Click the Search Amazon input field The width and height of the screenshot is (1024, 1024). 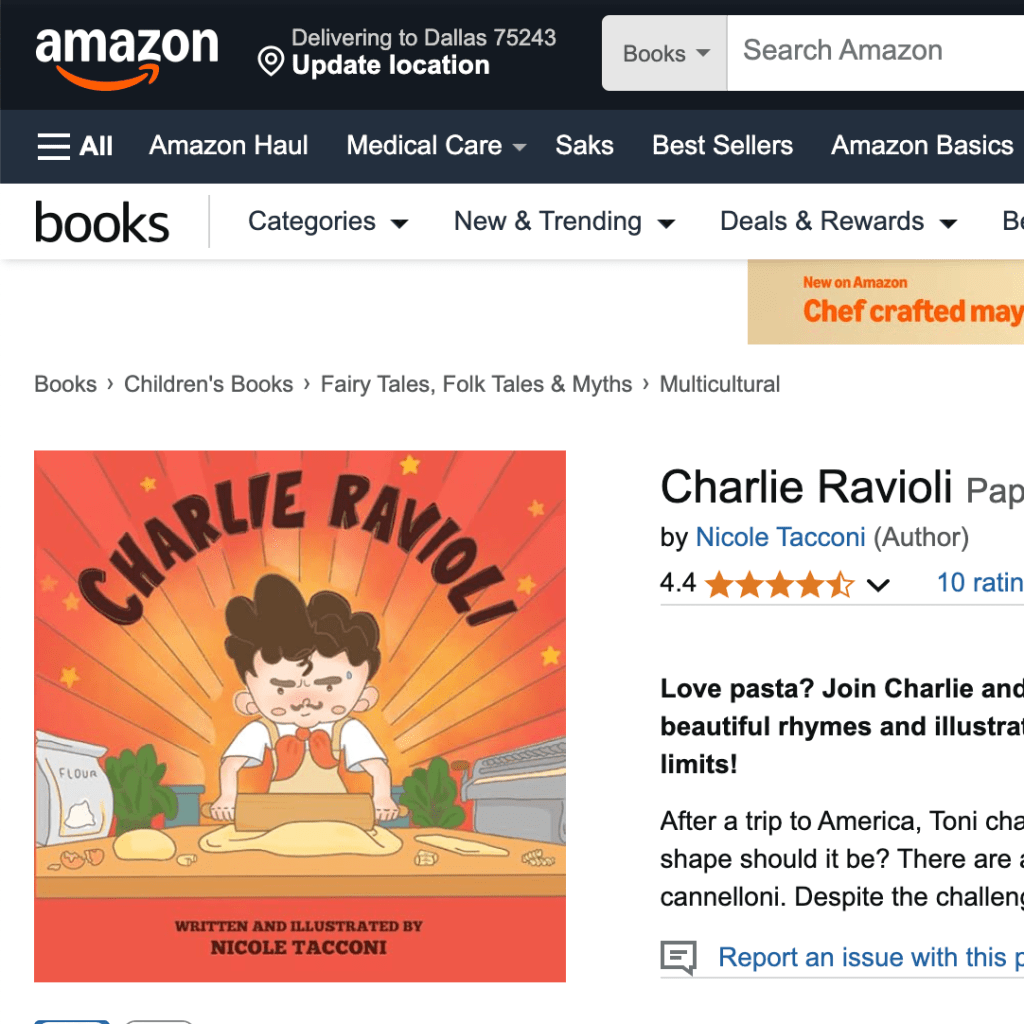point(876,53)
